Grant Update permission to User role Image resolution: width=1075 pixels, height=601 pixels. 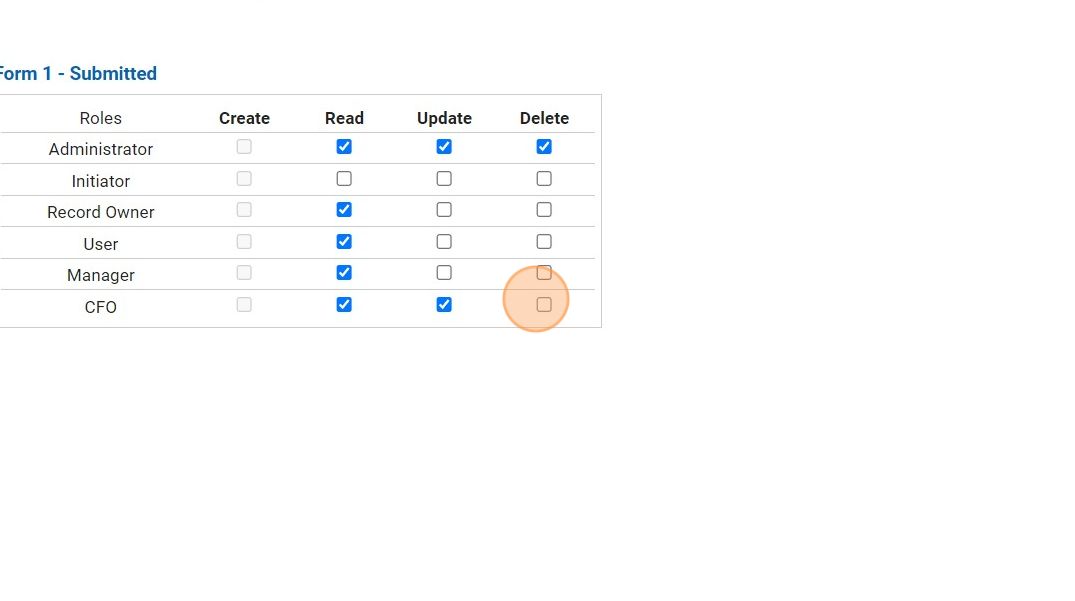pos(444,242)
